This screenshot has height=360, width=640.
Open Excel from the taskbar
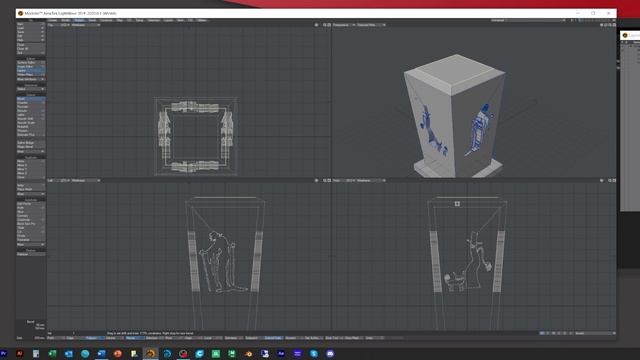click(x=52, y=353)
